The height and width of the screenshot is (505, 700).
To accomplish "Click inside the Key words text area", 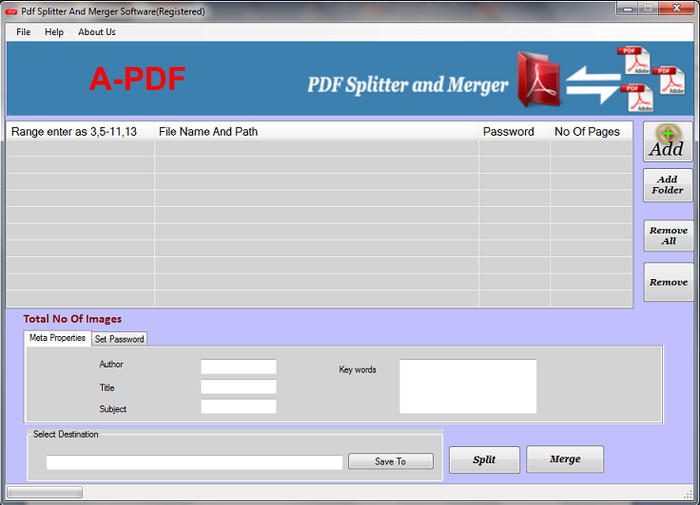I will [468, 386].
